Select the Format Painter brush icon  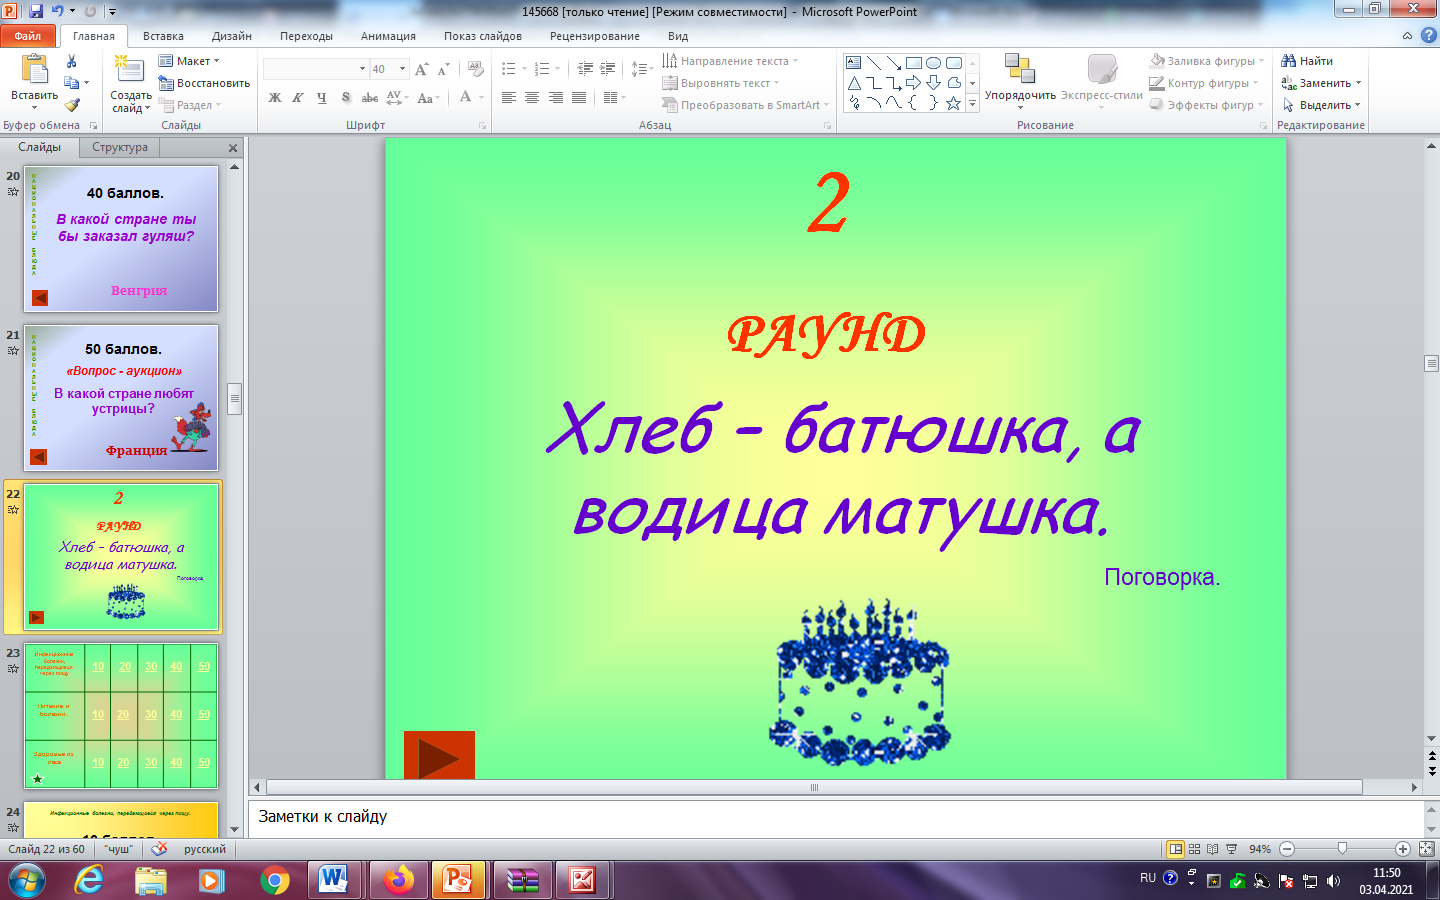pyautogui.click(x=72, y=104)
